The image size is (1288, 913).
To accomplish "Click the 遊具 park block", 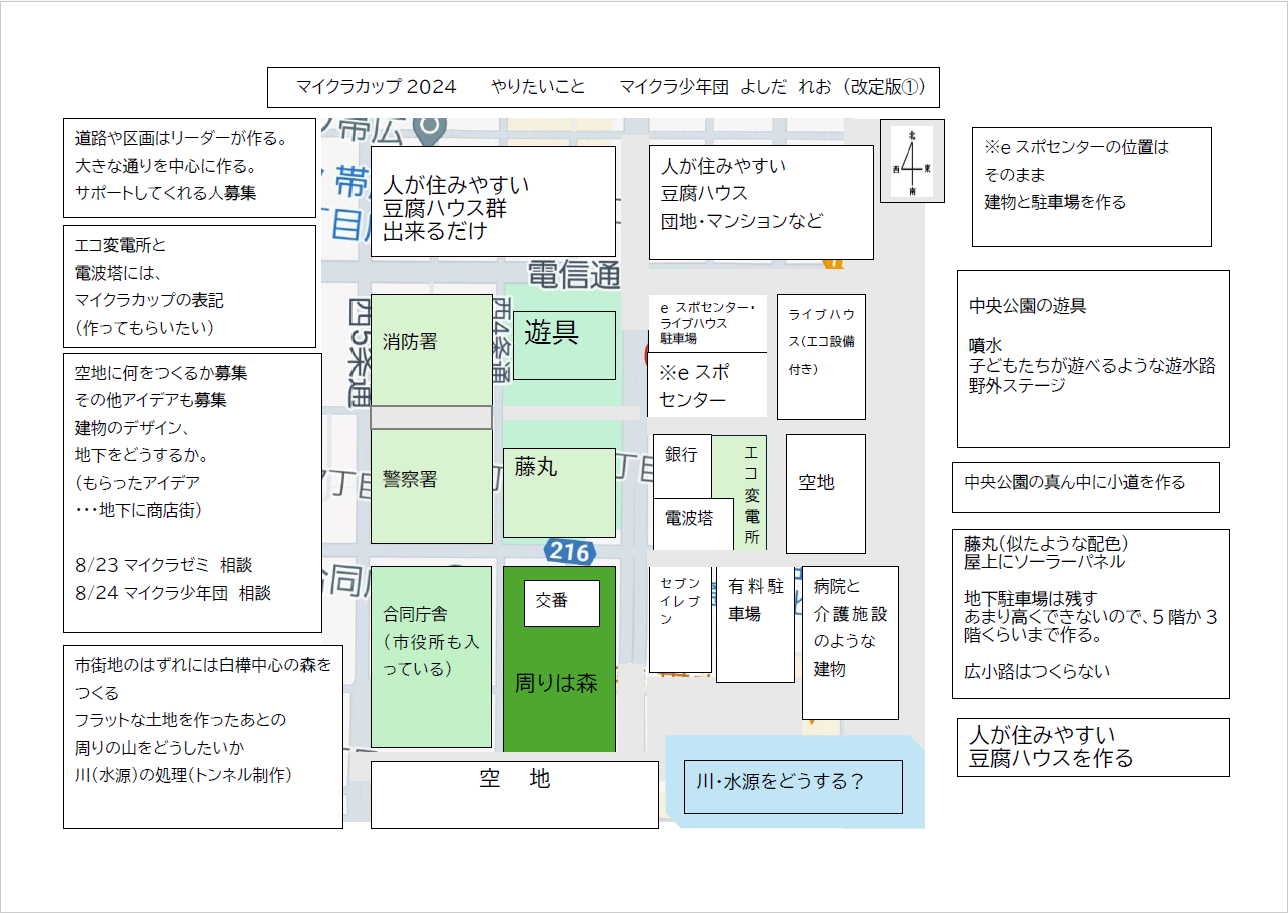I will coord(564,345).
